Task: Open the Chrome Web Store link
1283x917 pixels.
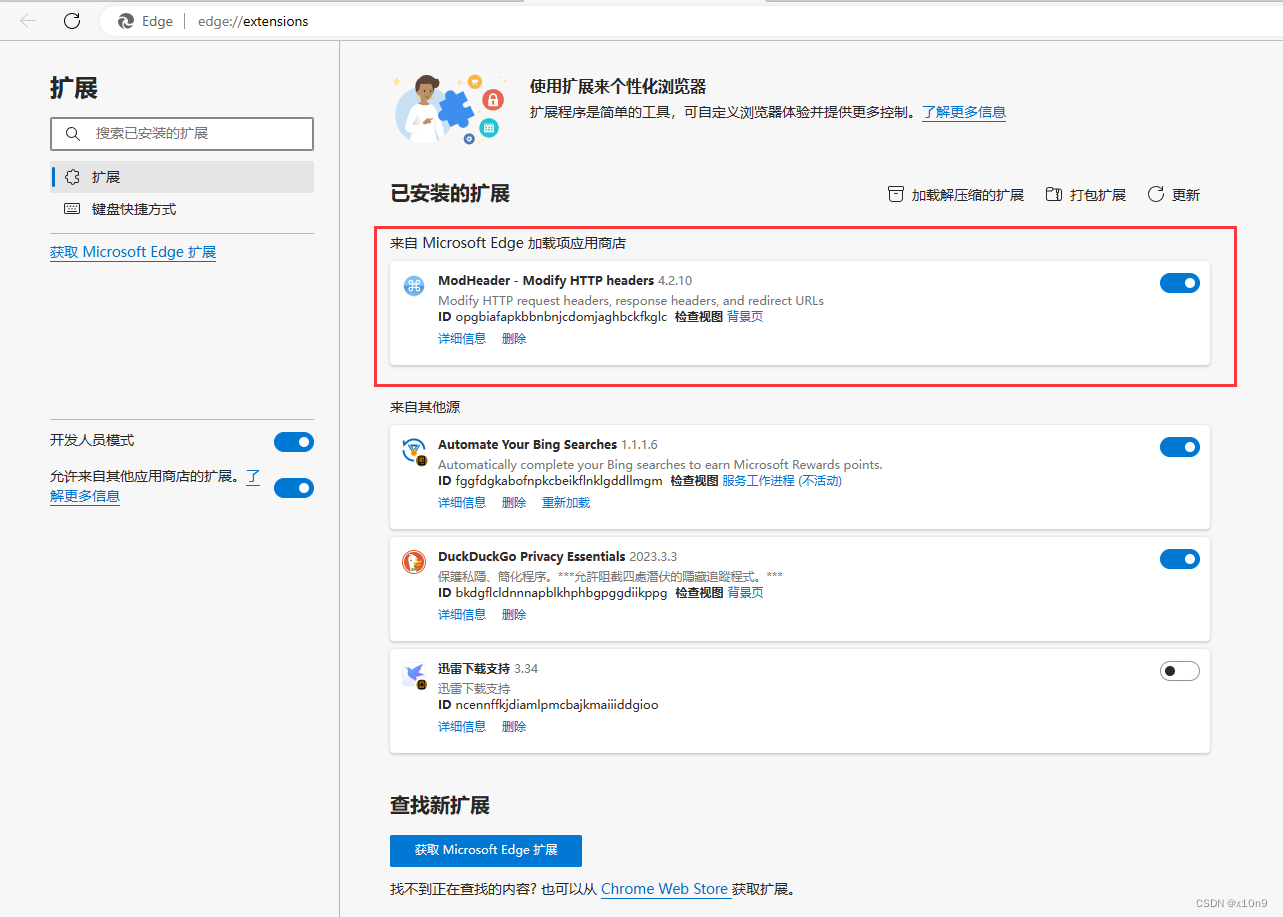Action: click(664, 889)
